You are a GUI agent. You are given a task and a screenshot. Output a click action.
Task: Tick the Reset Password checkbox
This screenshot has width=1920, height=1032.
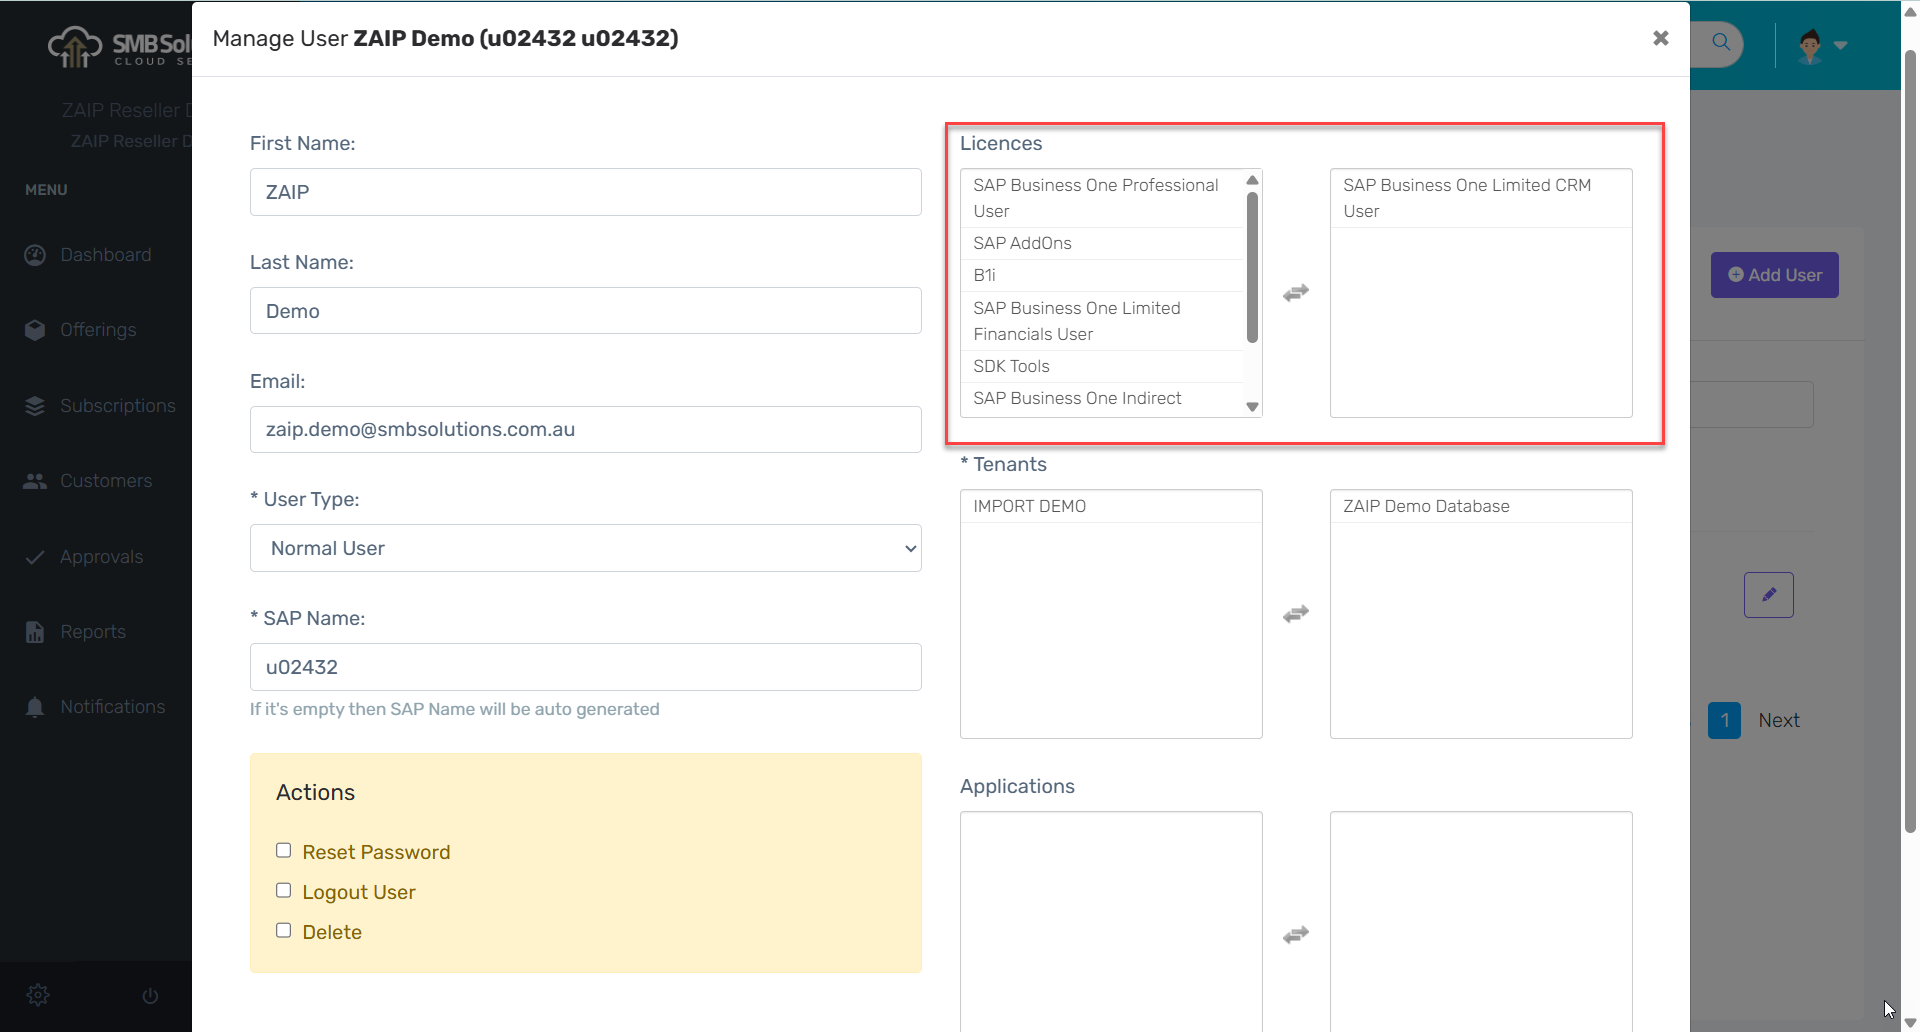coord(284,851)
